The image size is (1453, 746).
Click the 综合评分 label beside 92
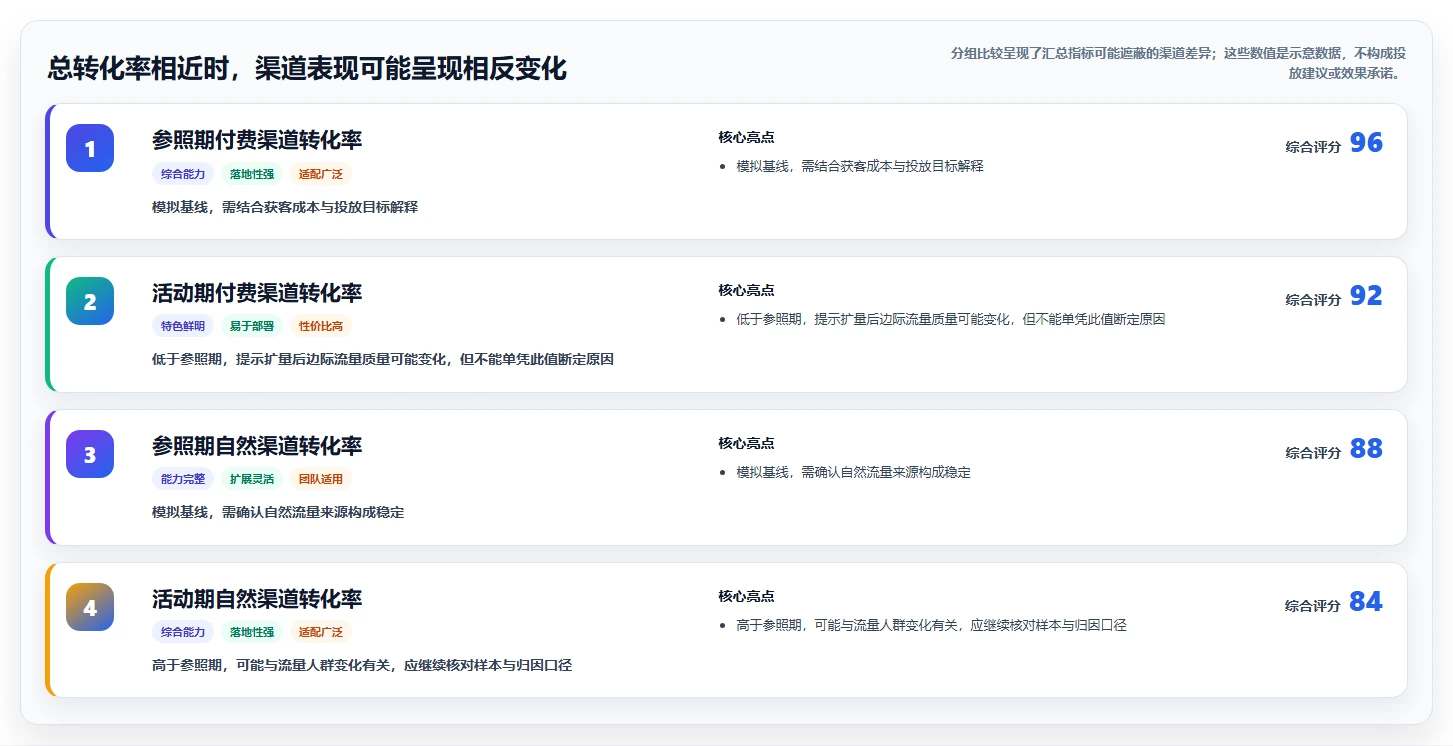click(1313, 300)
